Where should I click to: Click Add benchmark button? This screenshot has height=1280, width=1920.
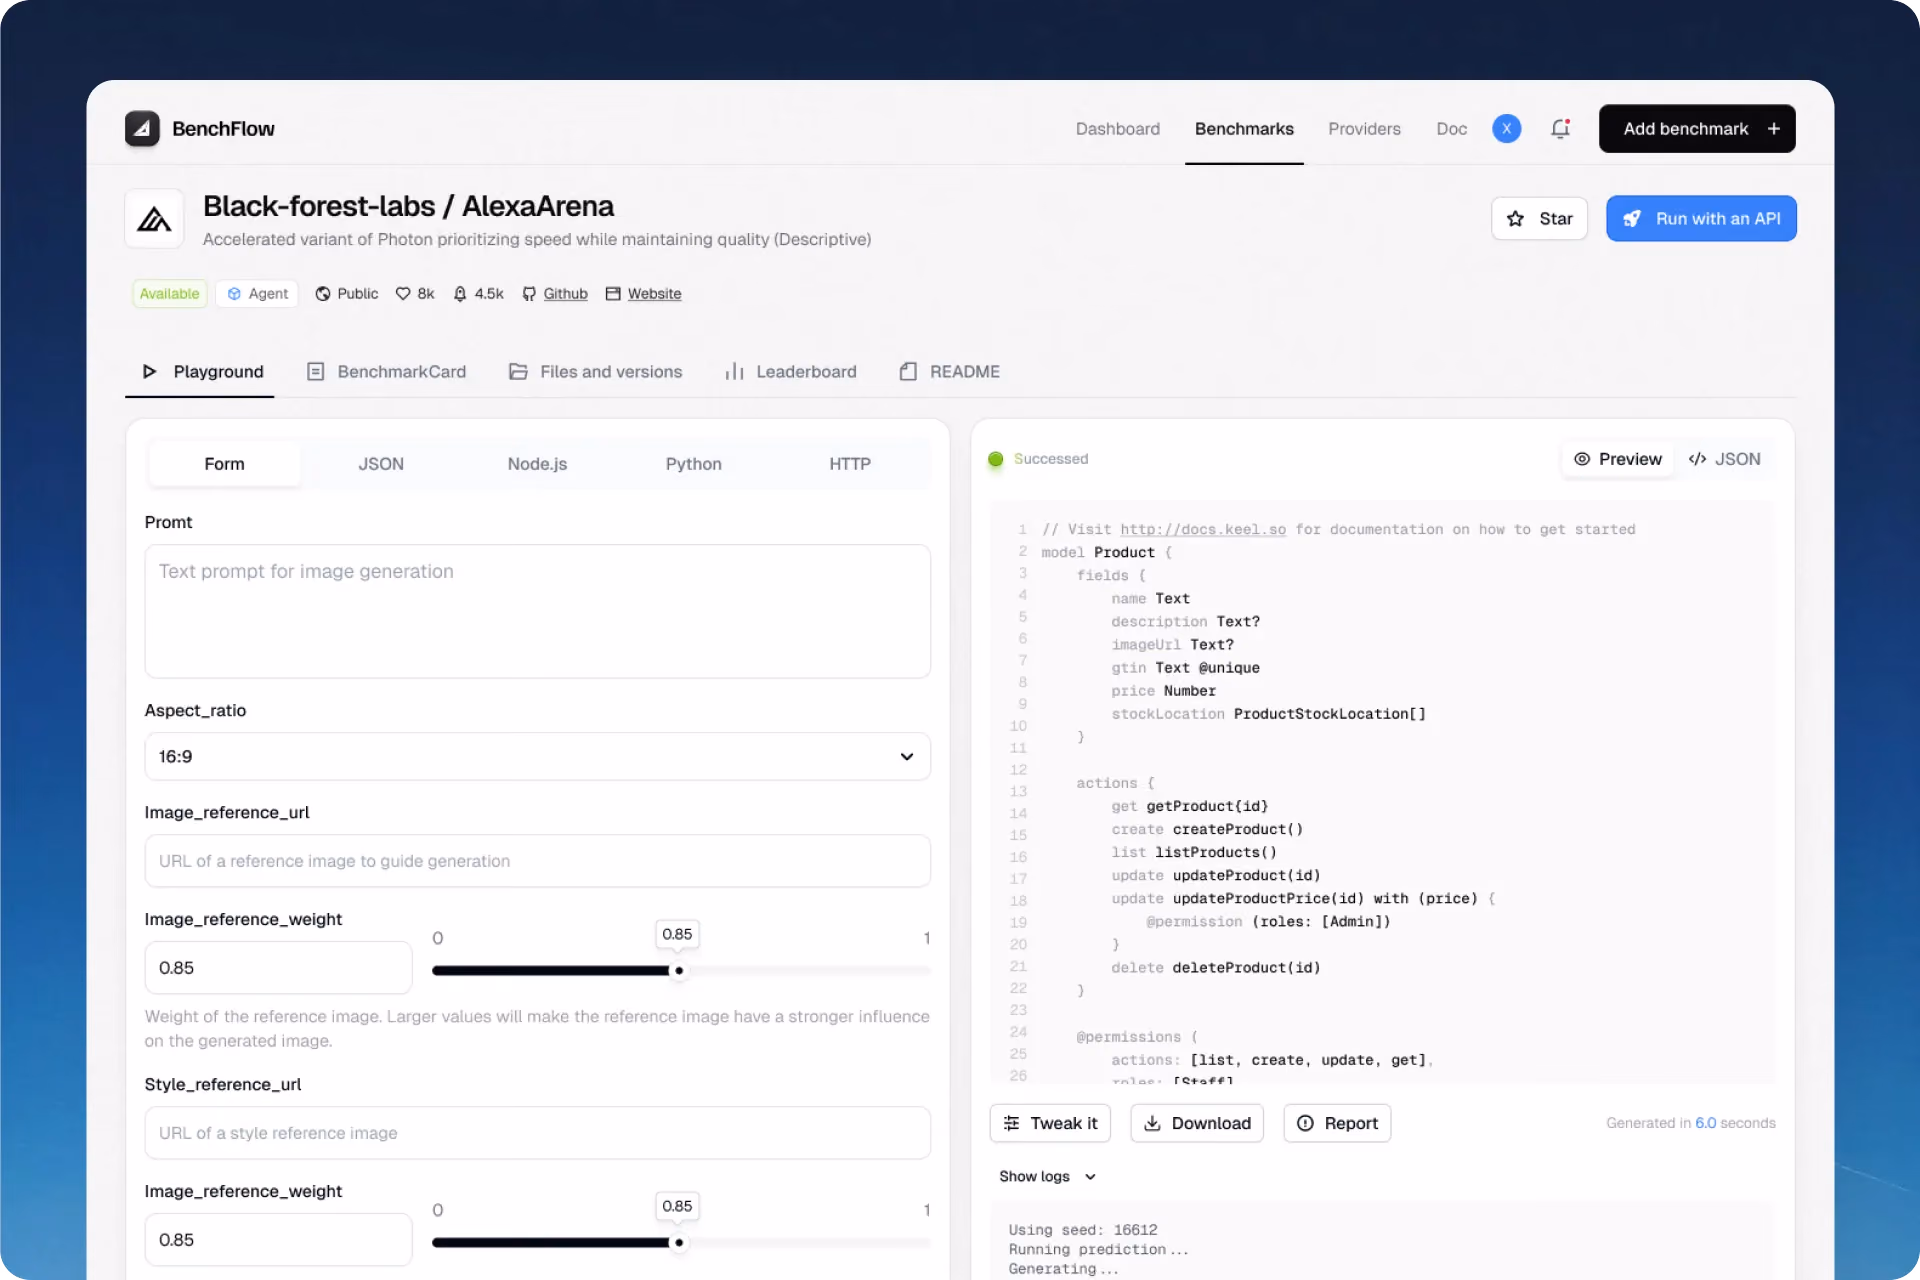pos(1697,128)
